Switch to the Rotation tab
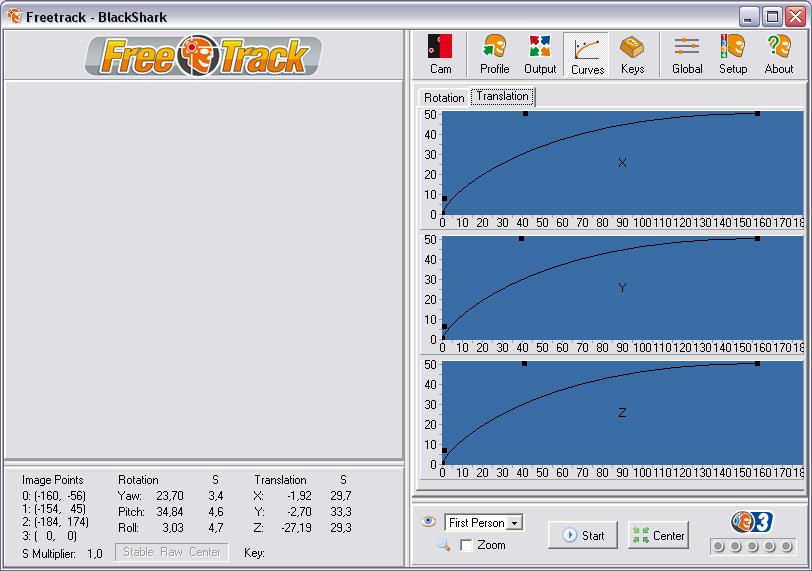This screenshot has height=571, width=812. click(x=444, y=97)
